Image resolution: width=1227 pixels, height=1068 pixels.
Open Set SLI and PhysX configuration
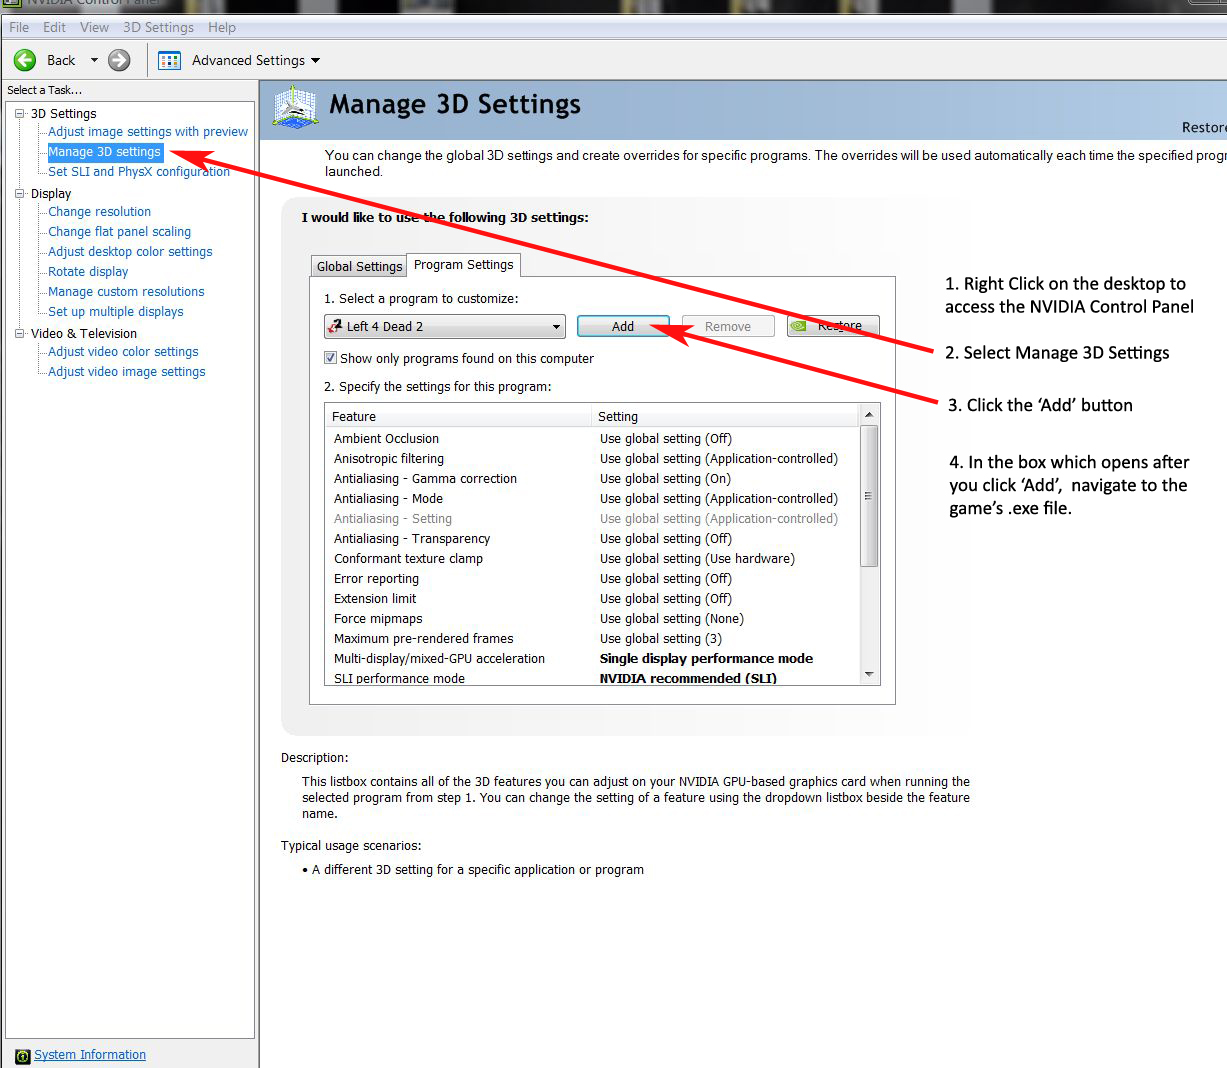coord(139,171)
